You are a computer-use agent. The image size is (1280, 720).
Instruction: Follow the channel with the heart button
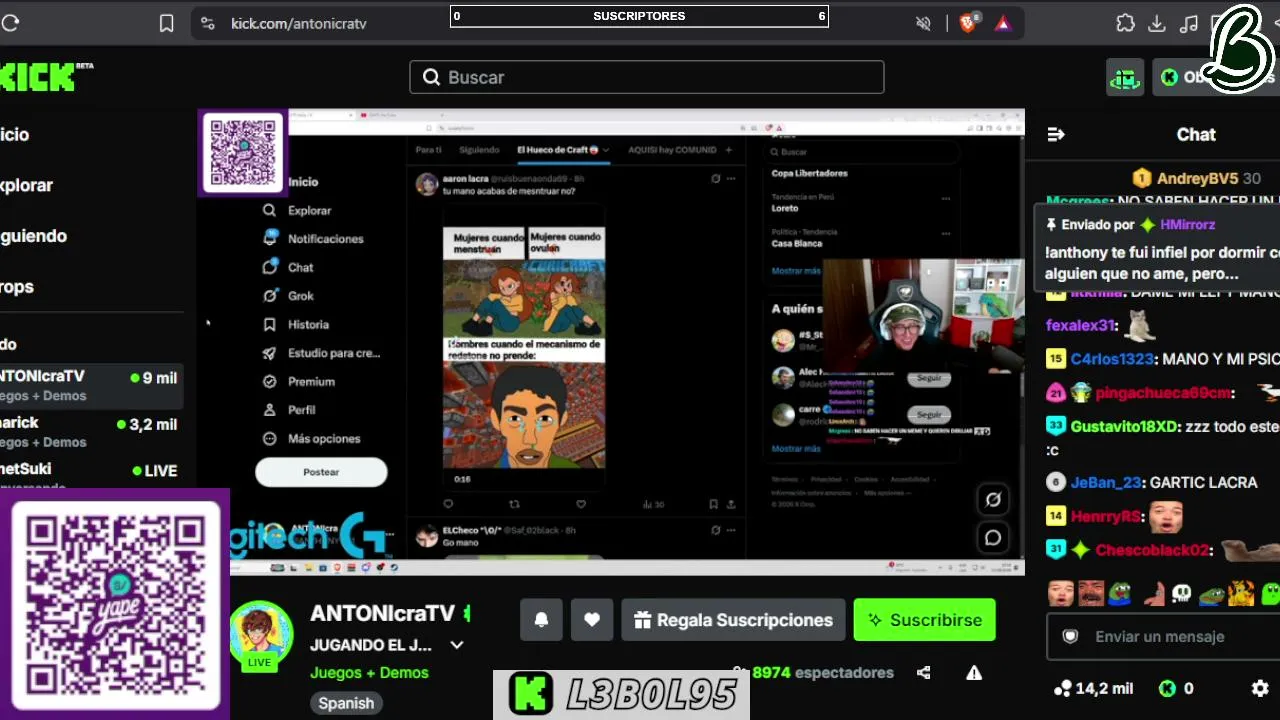592,620
